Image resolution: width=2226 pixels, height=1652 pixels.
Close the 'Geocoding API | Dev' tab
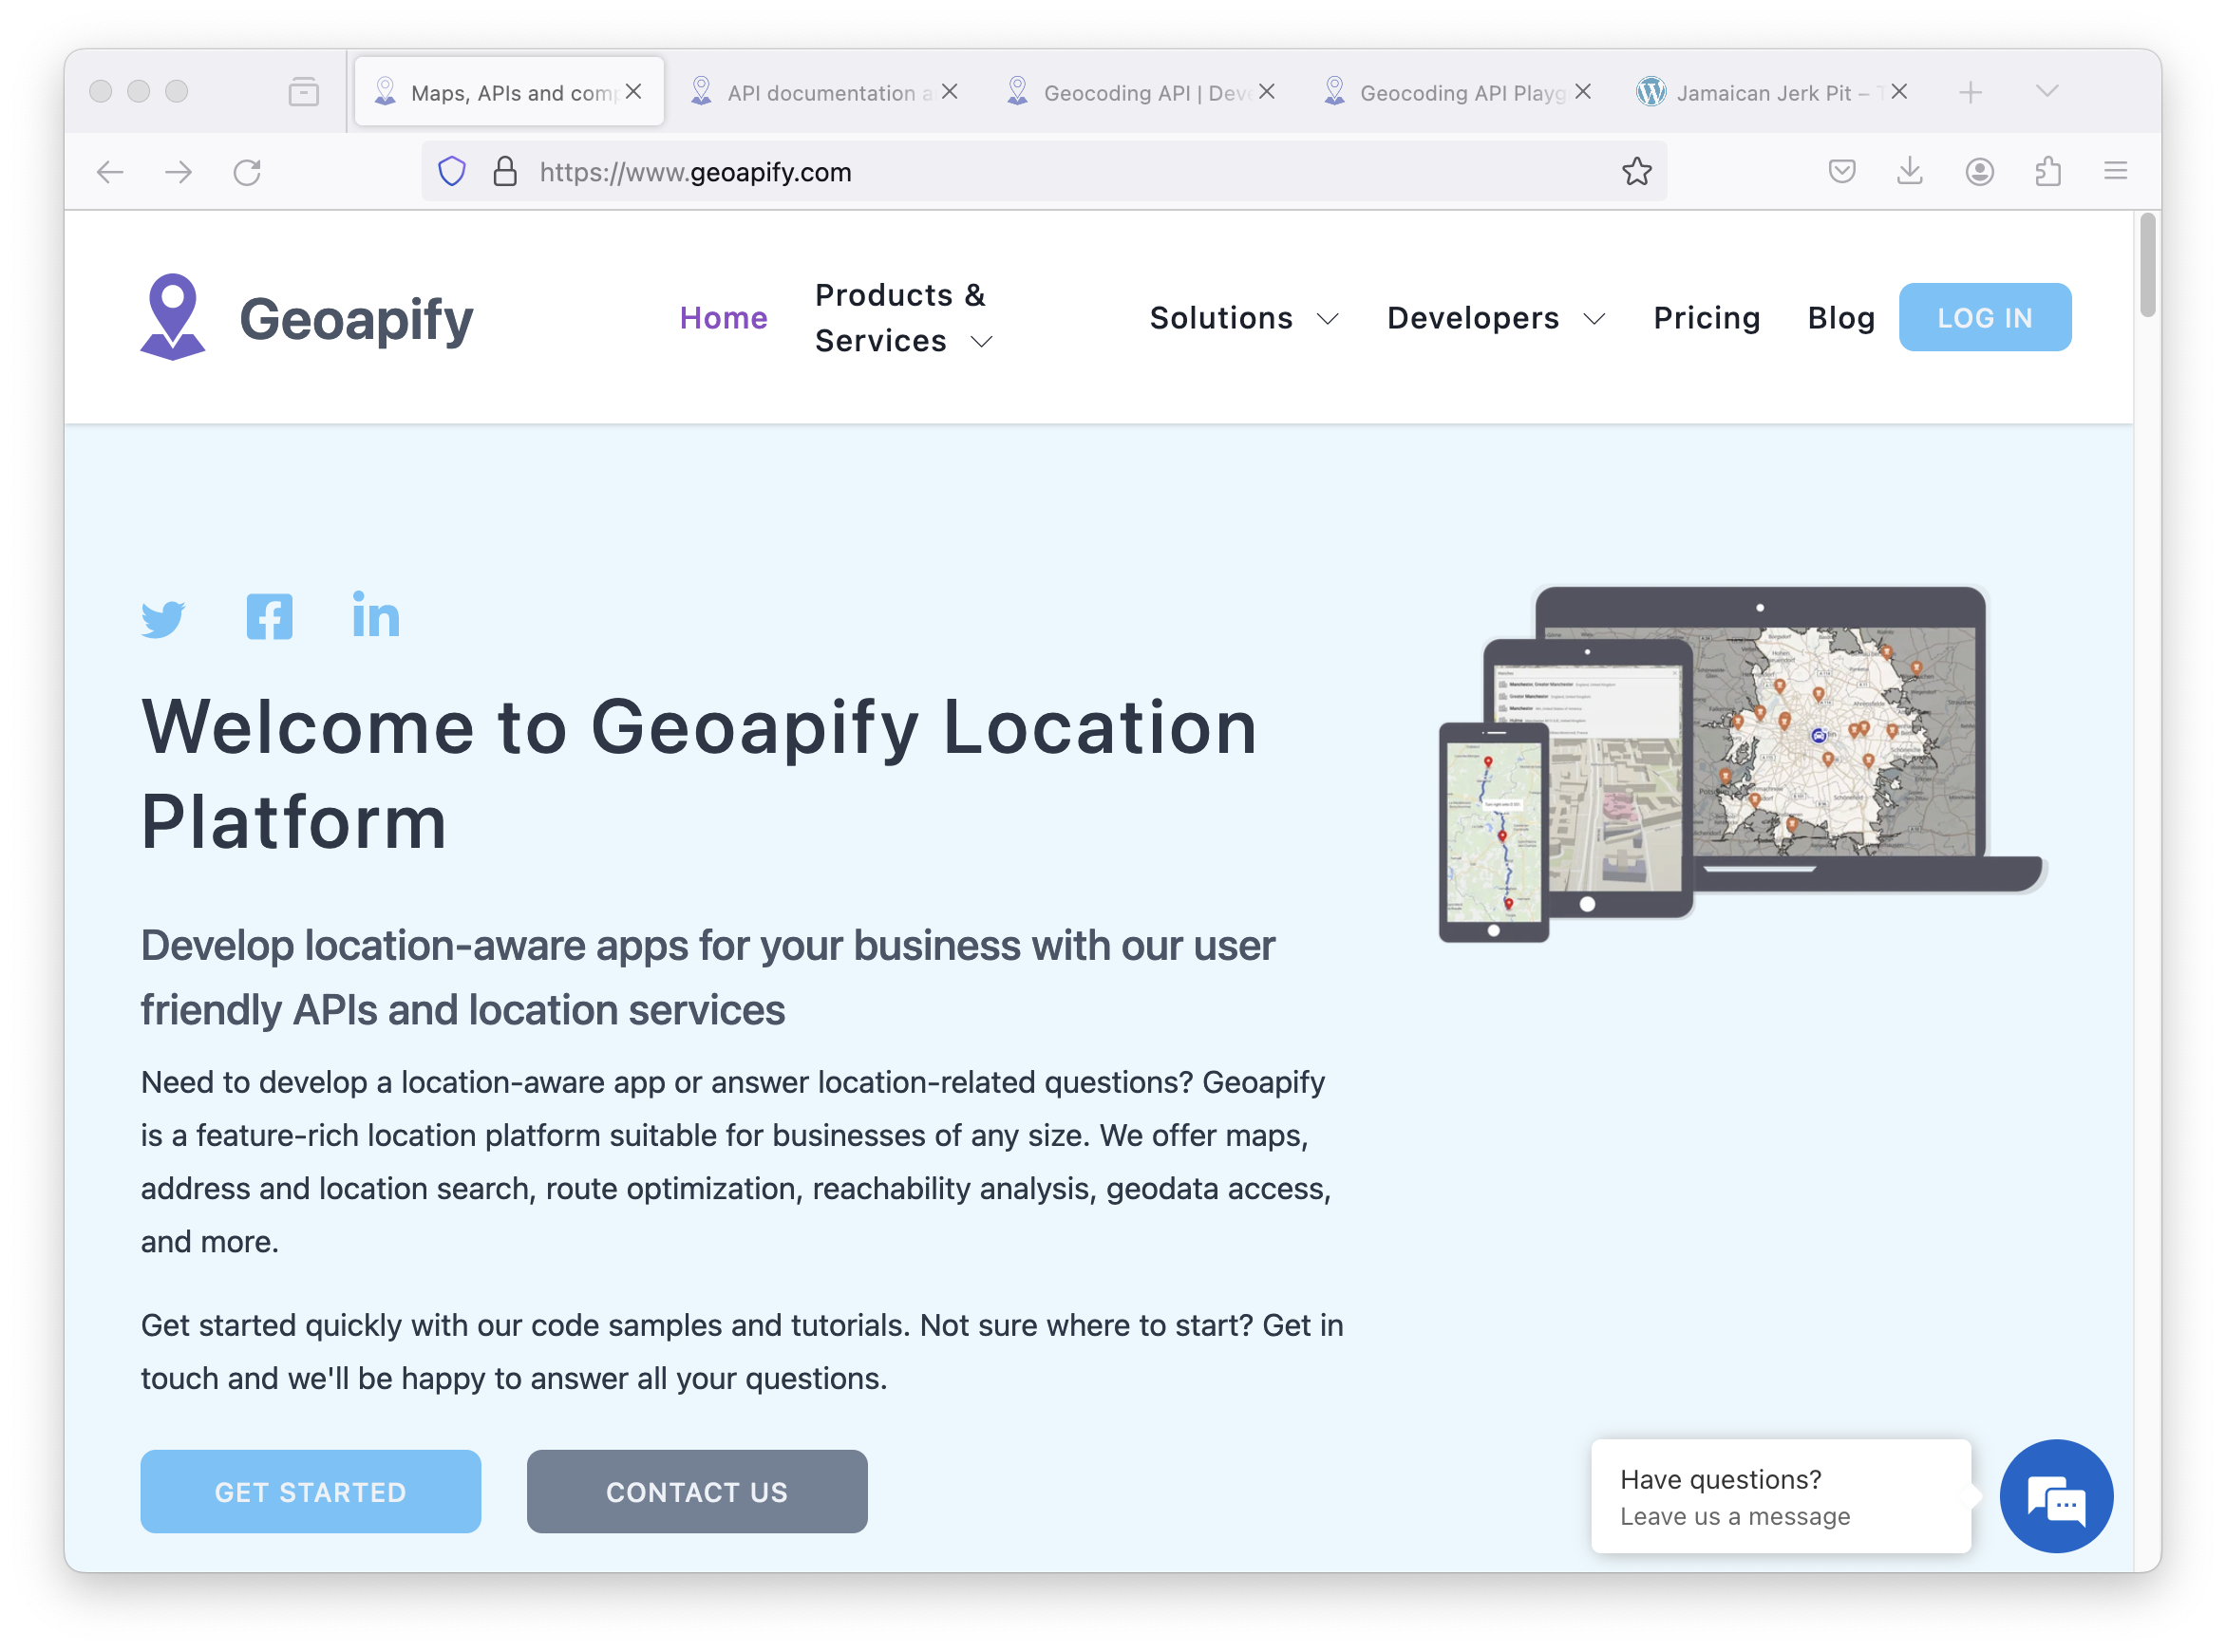coord(1266,92)
